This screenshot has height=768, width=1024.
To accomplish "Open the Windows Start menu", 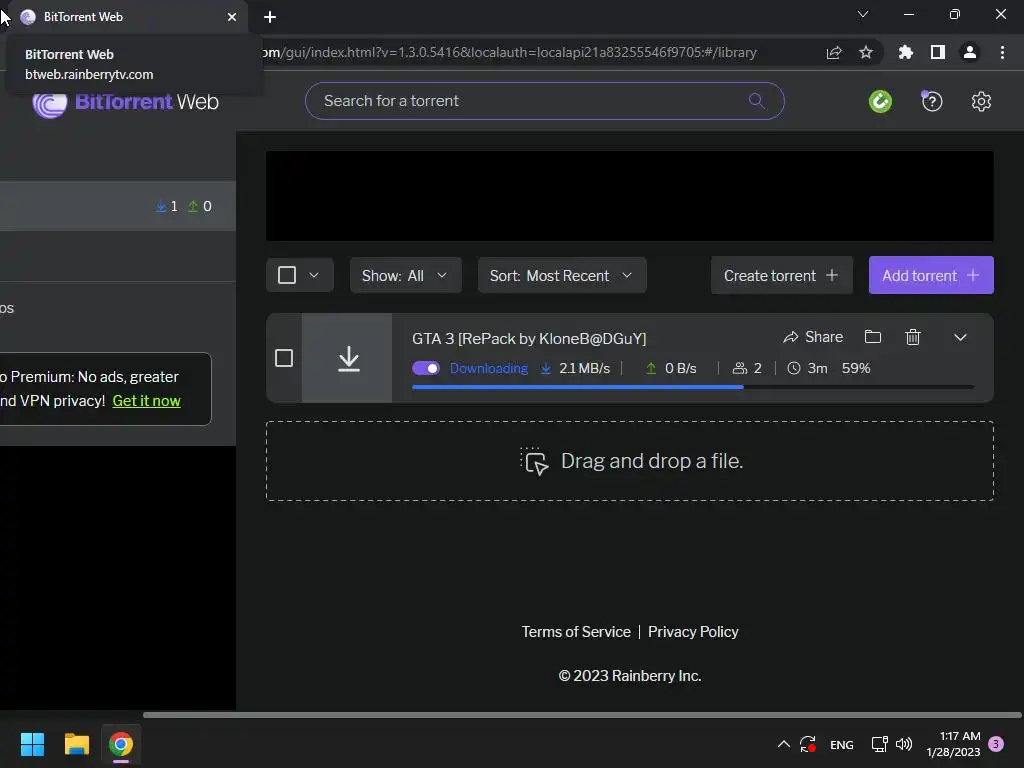I will click(x=32, y=744).
